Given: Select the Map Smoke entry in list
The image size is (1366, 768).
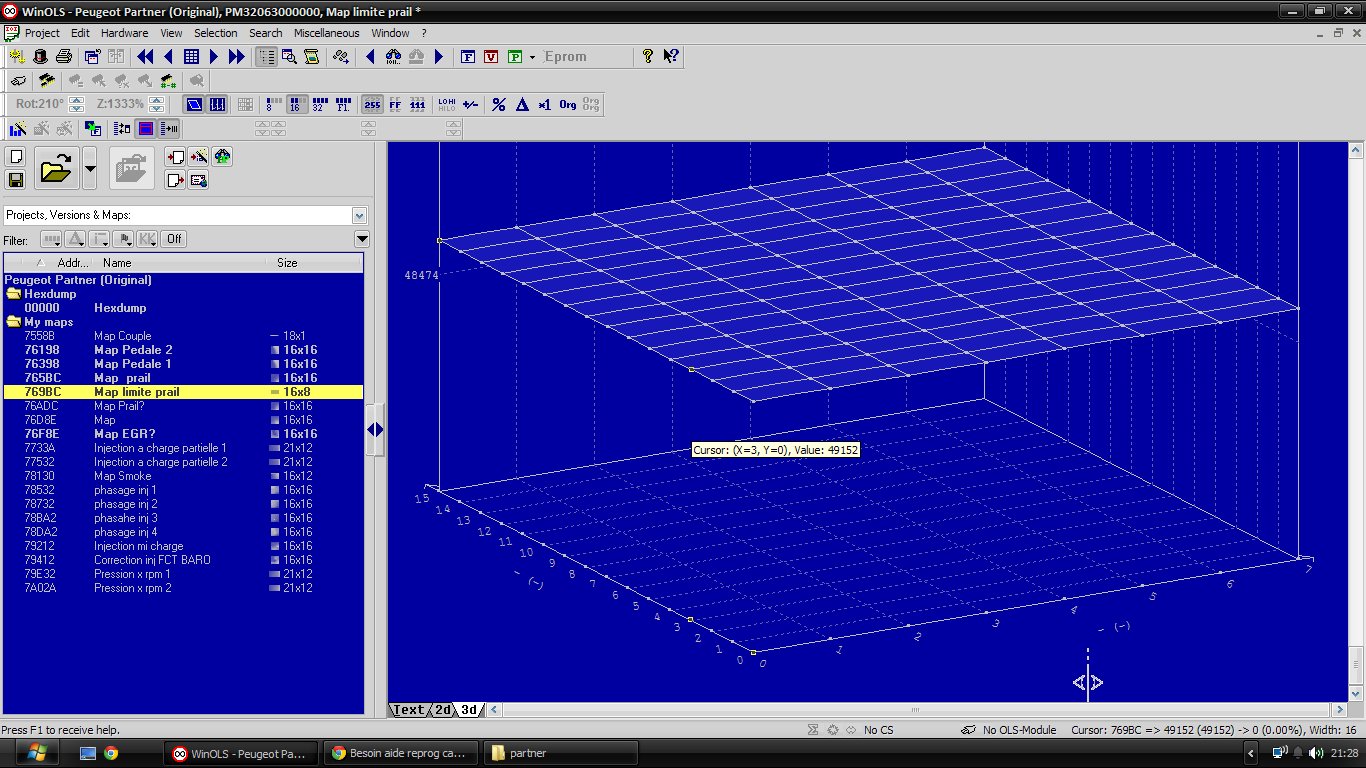Looking at the screenshot, I should tap(122, 476).
